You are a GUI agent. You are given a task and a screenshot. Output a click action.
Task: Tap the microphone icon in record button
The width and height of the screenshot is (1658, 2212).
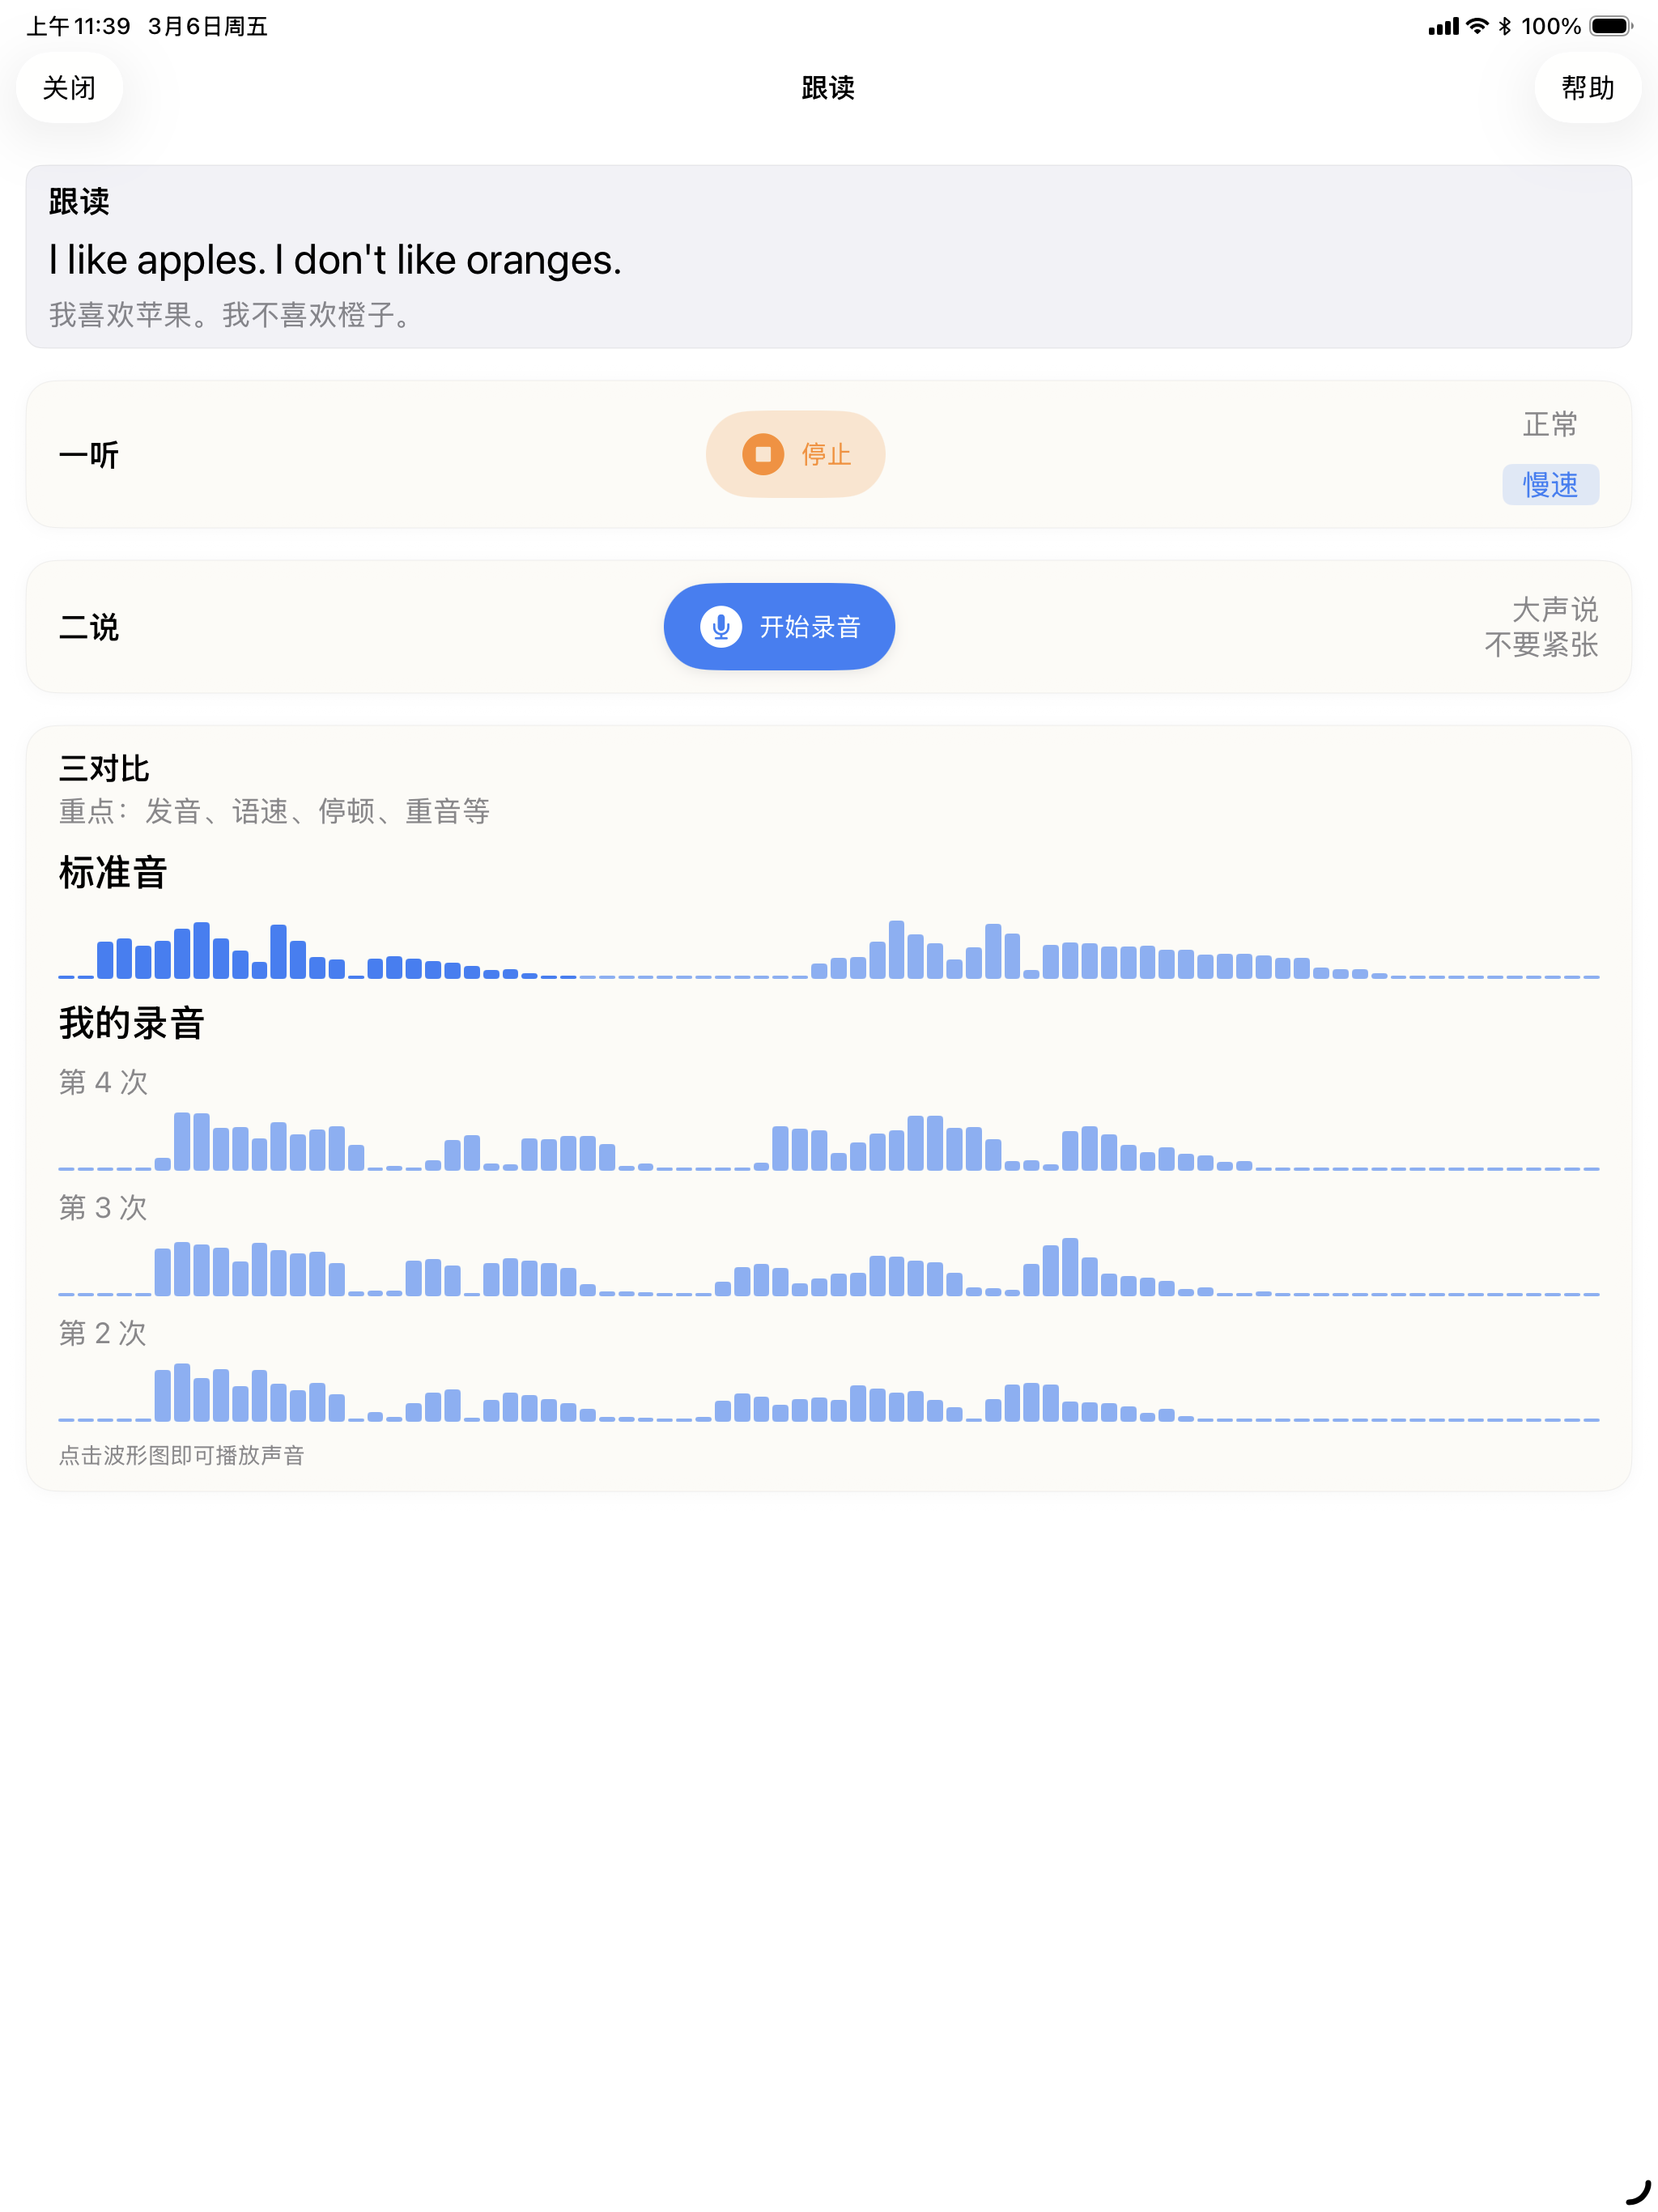tap(720, 627)
